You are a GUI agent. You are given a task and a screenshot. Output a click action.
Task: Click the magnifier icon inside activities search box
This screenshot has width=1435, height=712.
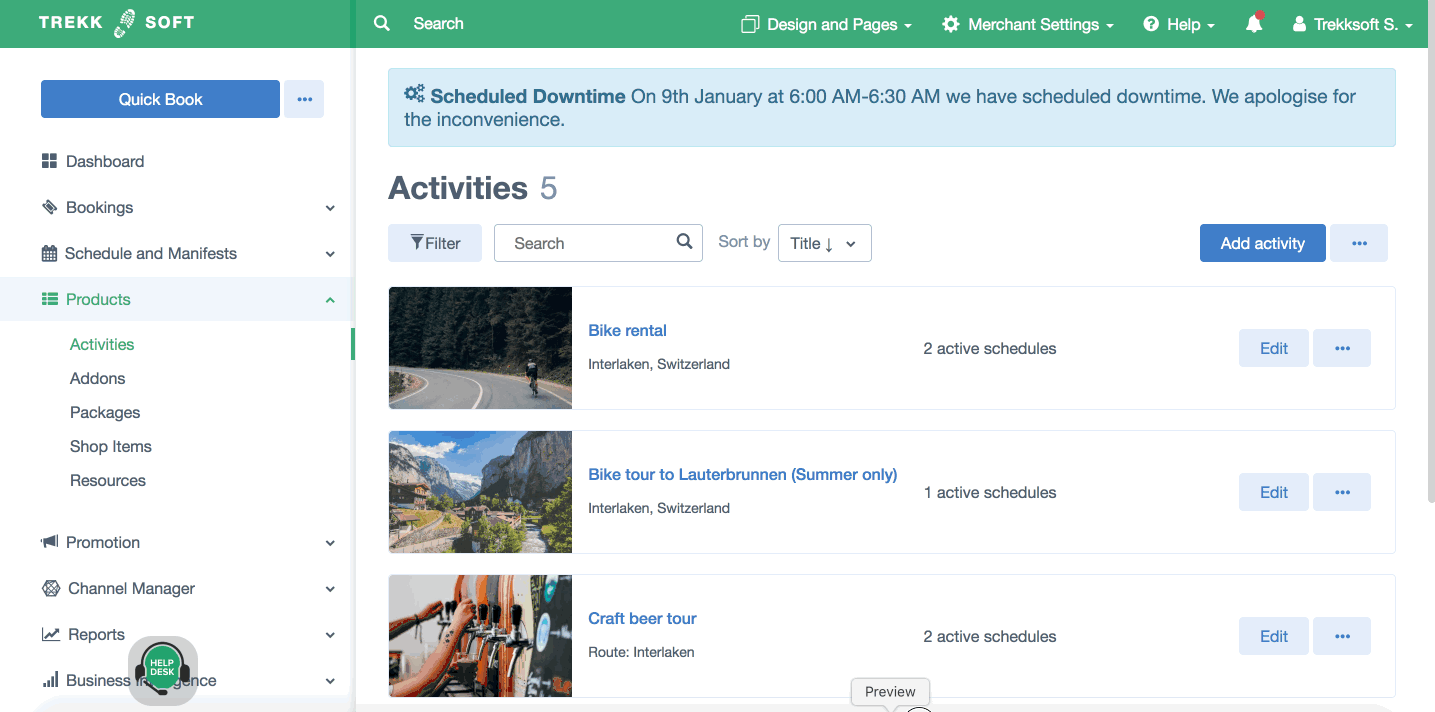tap(685, 242)
